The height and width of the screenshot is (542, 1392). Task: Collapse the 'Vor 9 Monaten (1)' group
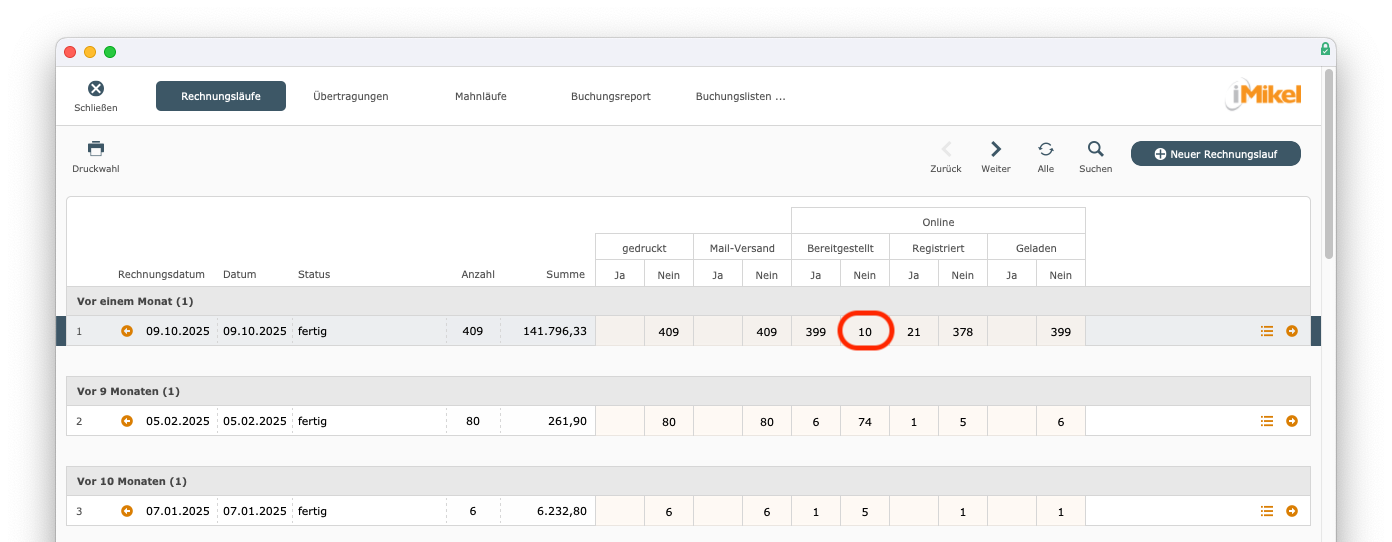click(x=128, y=391)
